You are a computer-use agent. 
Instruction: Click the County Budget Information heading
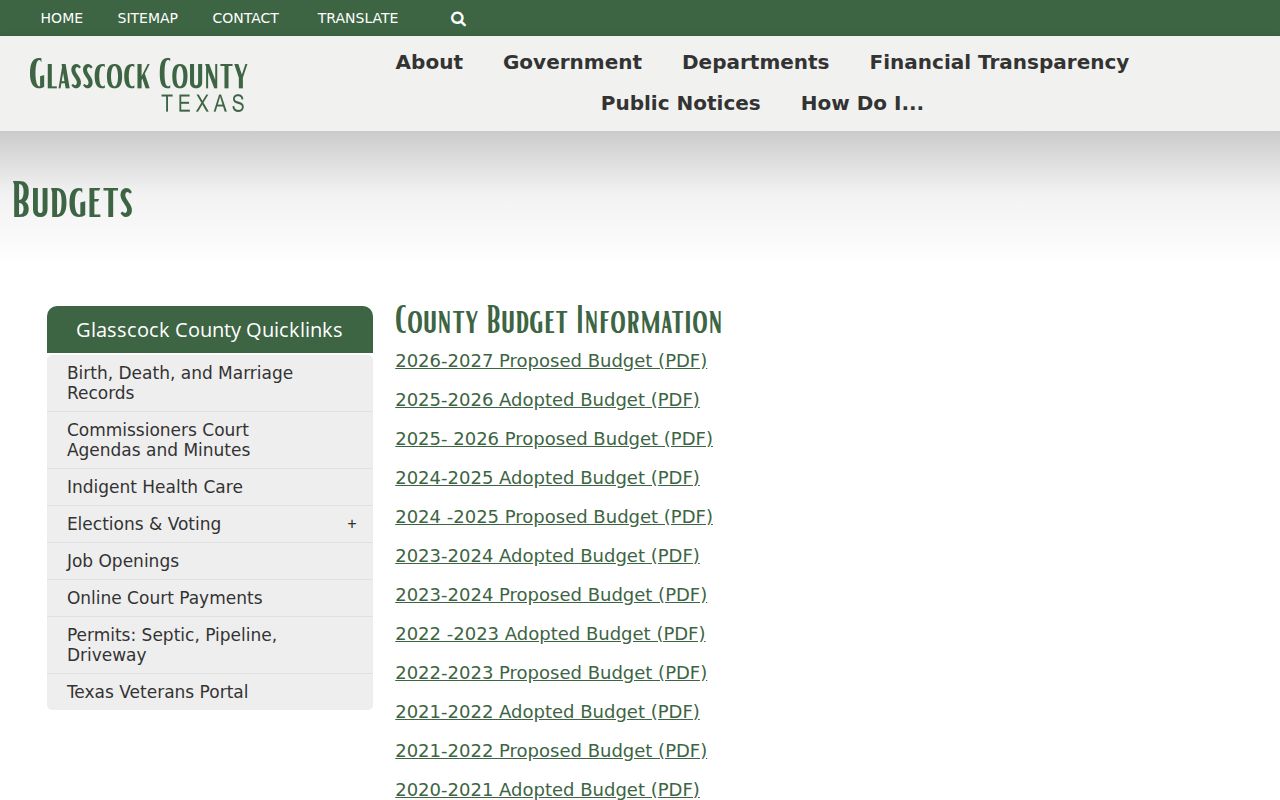click(558, 321)
